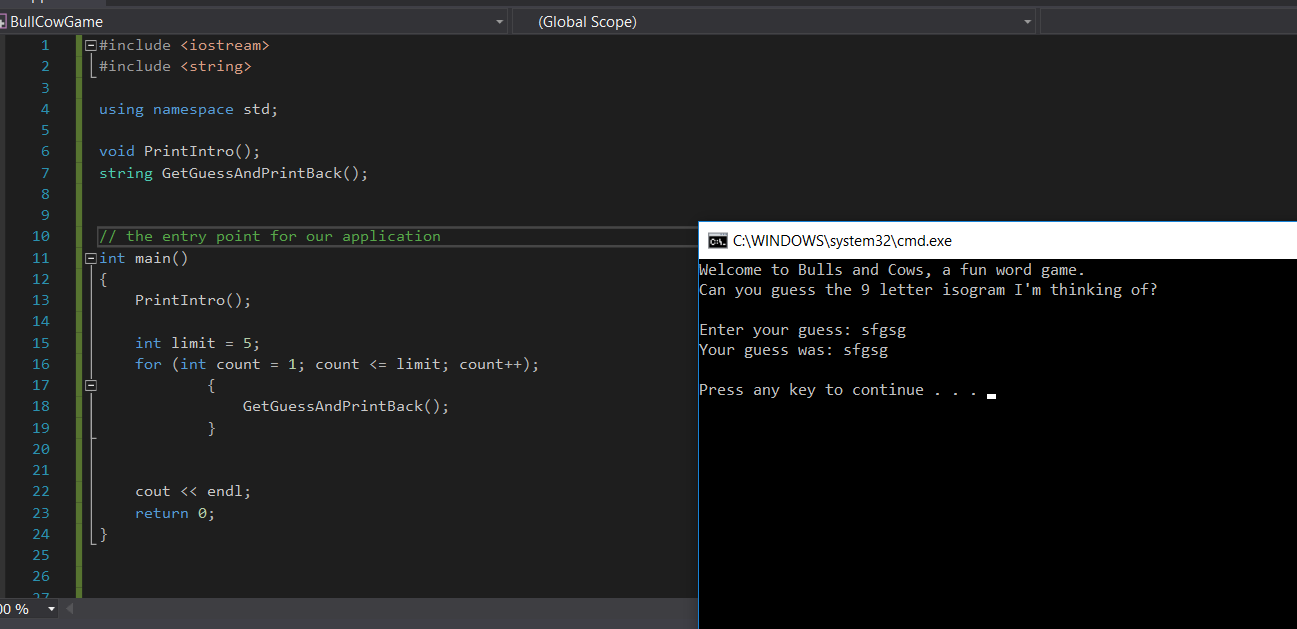This screenshot has height=629, width=1297.
Task: Click the horizontal scrollbar left arrow
Action: pyautogui.click(x=69, y=608)
